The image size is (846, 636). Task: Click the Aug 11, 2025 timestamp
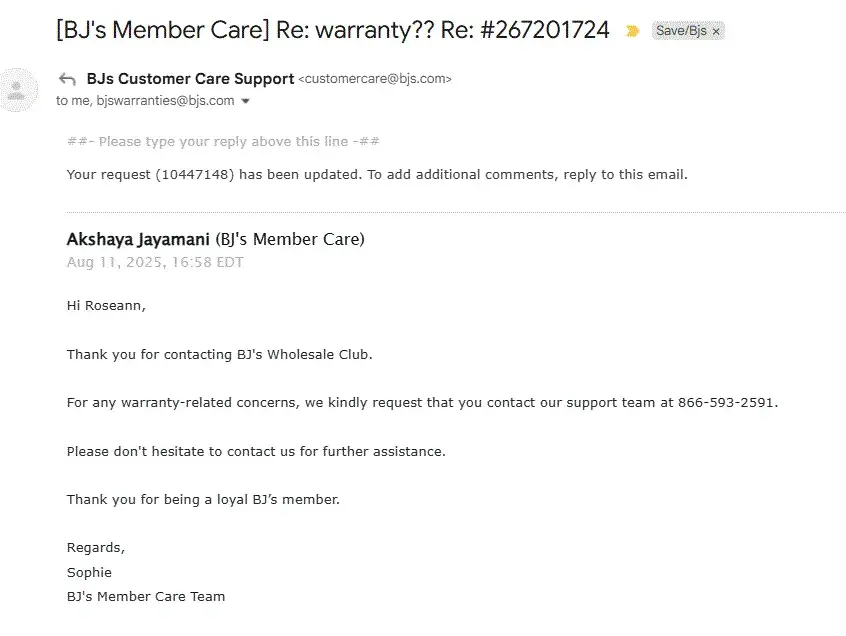point(155,263)
